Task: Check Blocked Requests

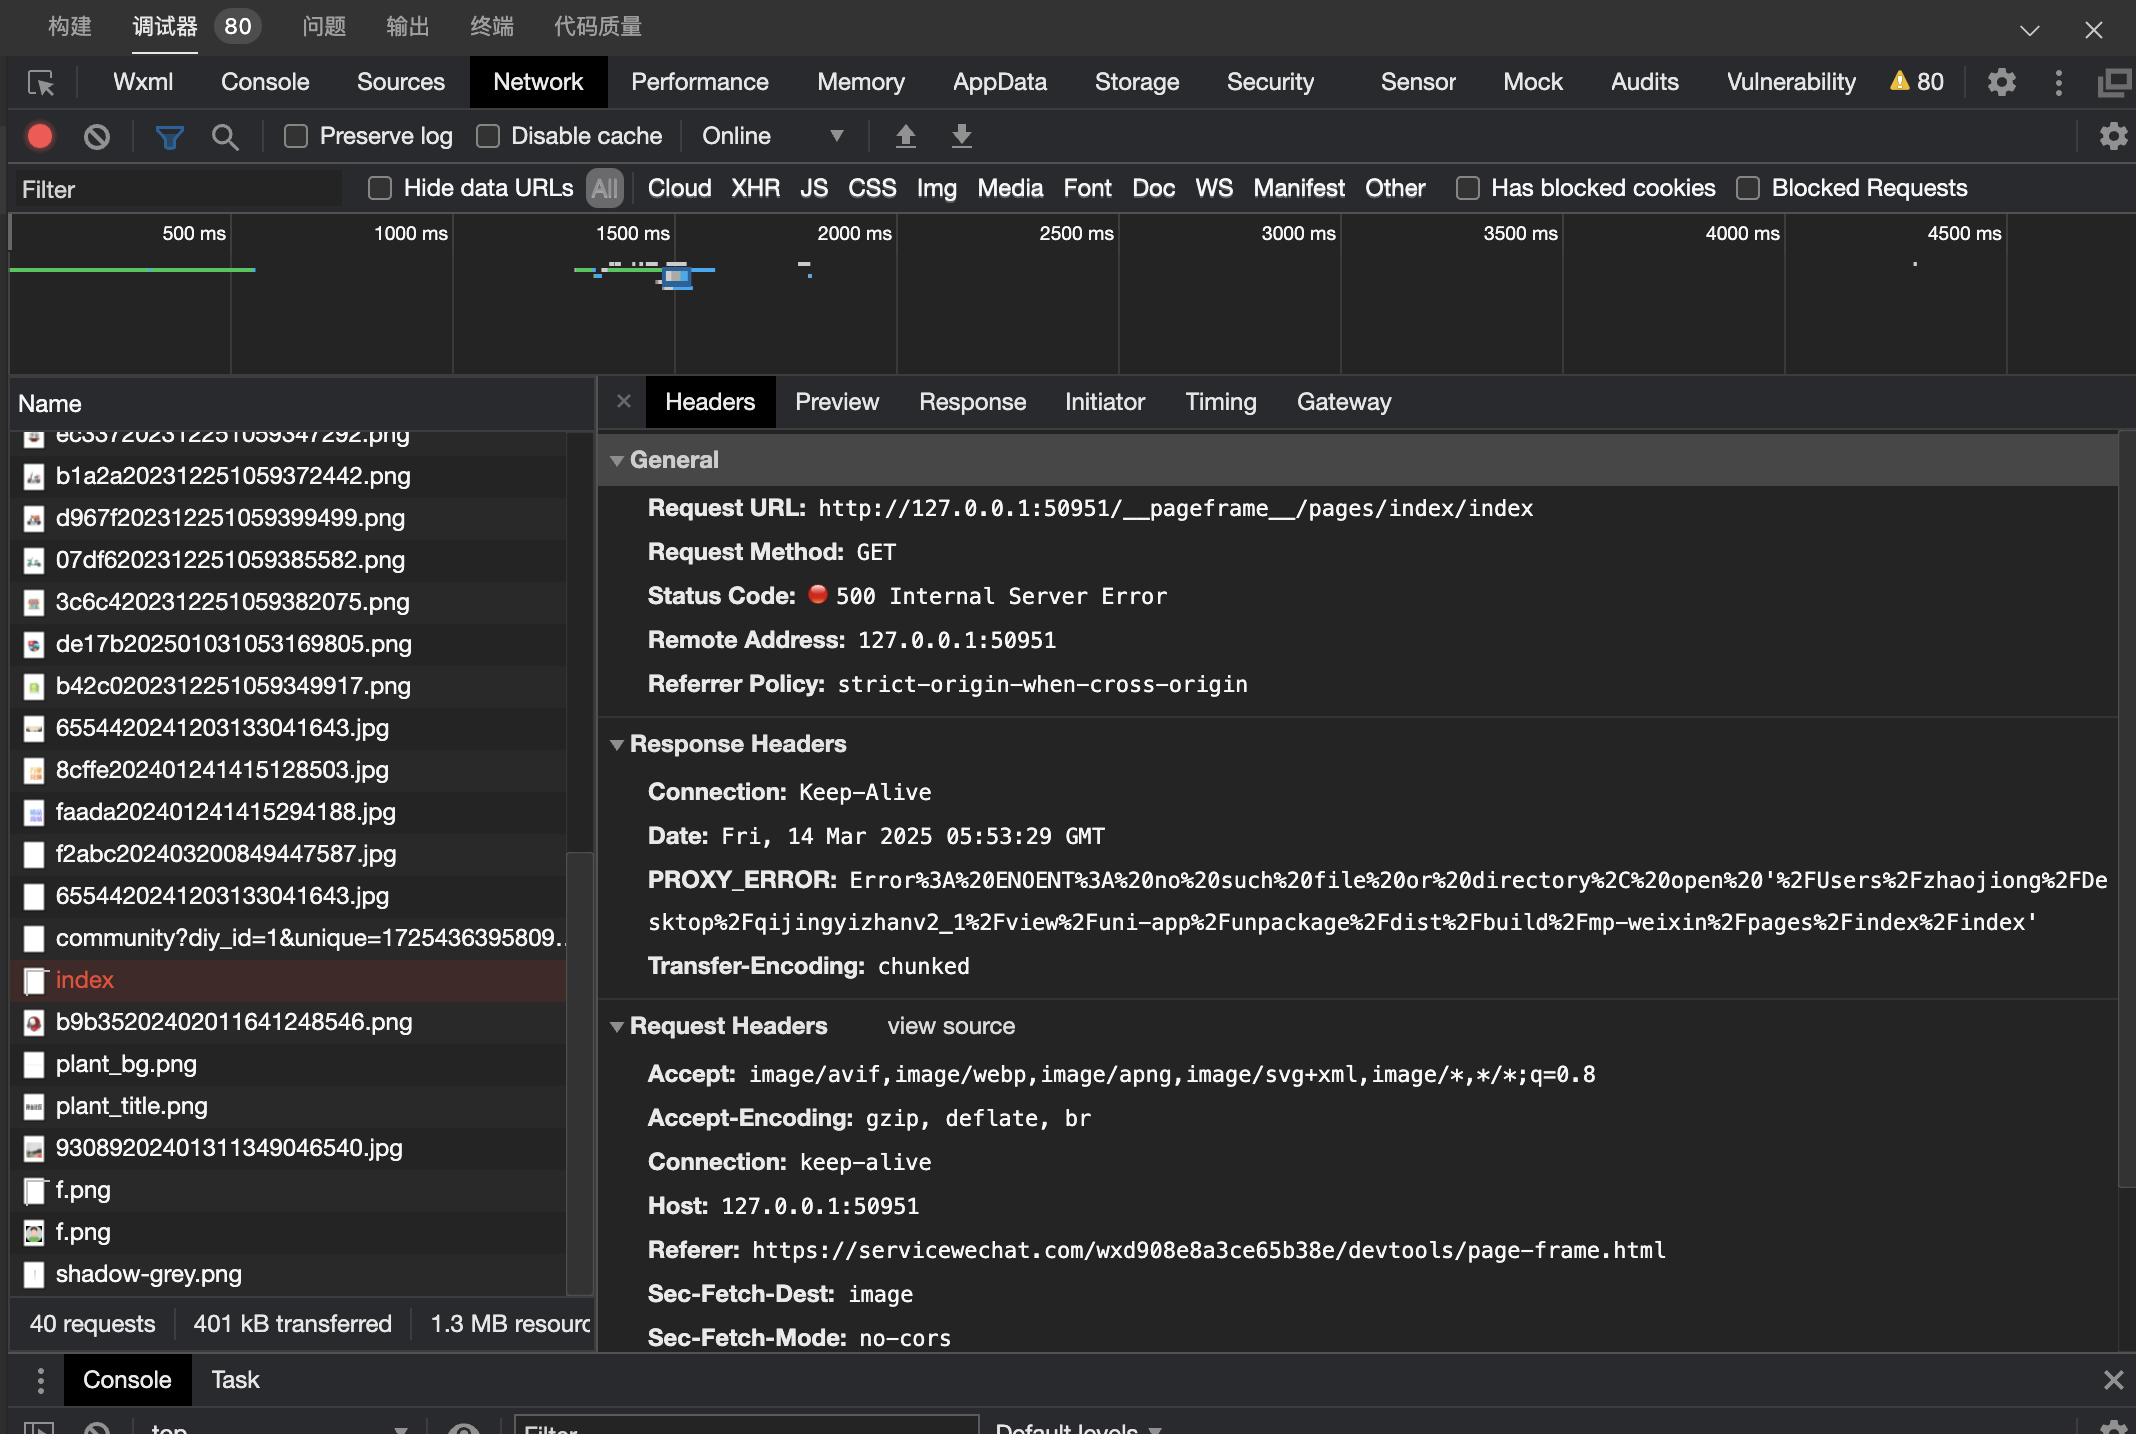Action: [1748, 188]
